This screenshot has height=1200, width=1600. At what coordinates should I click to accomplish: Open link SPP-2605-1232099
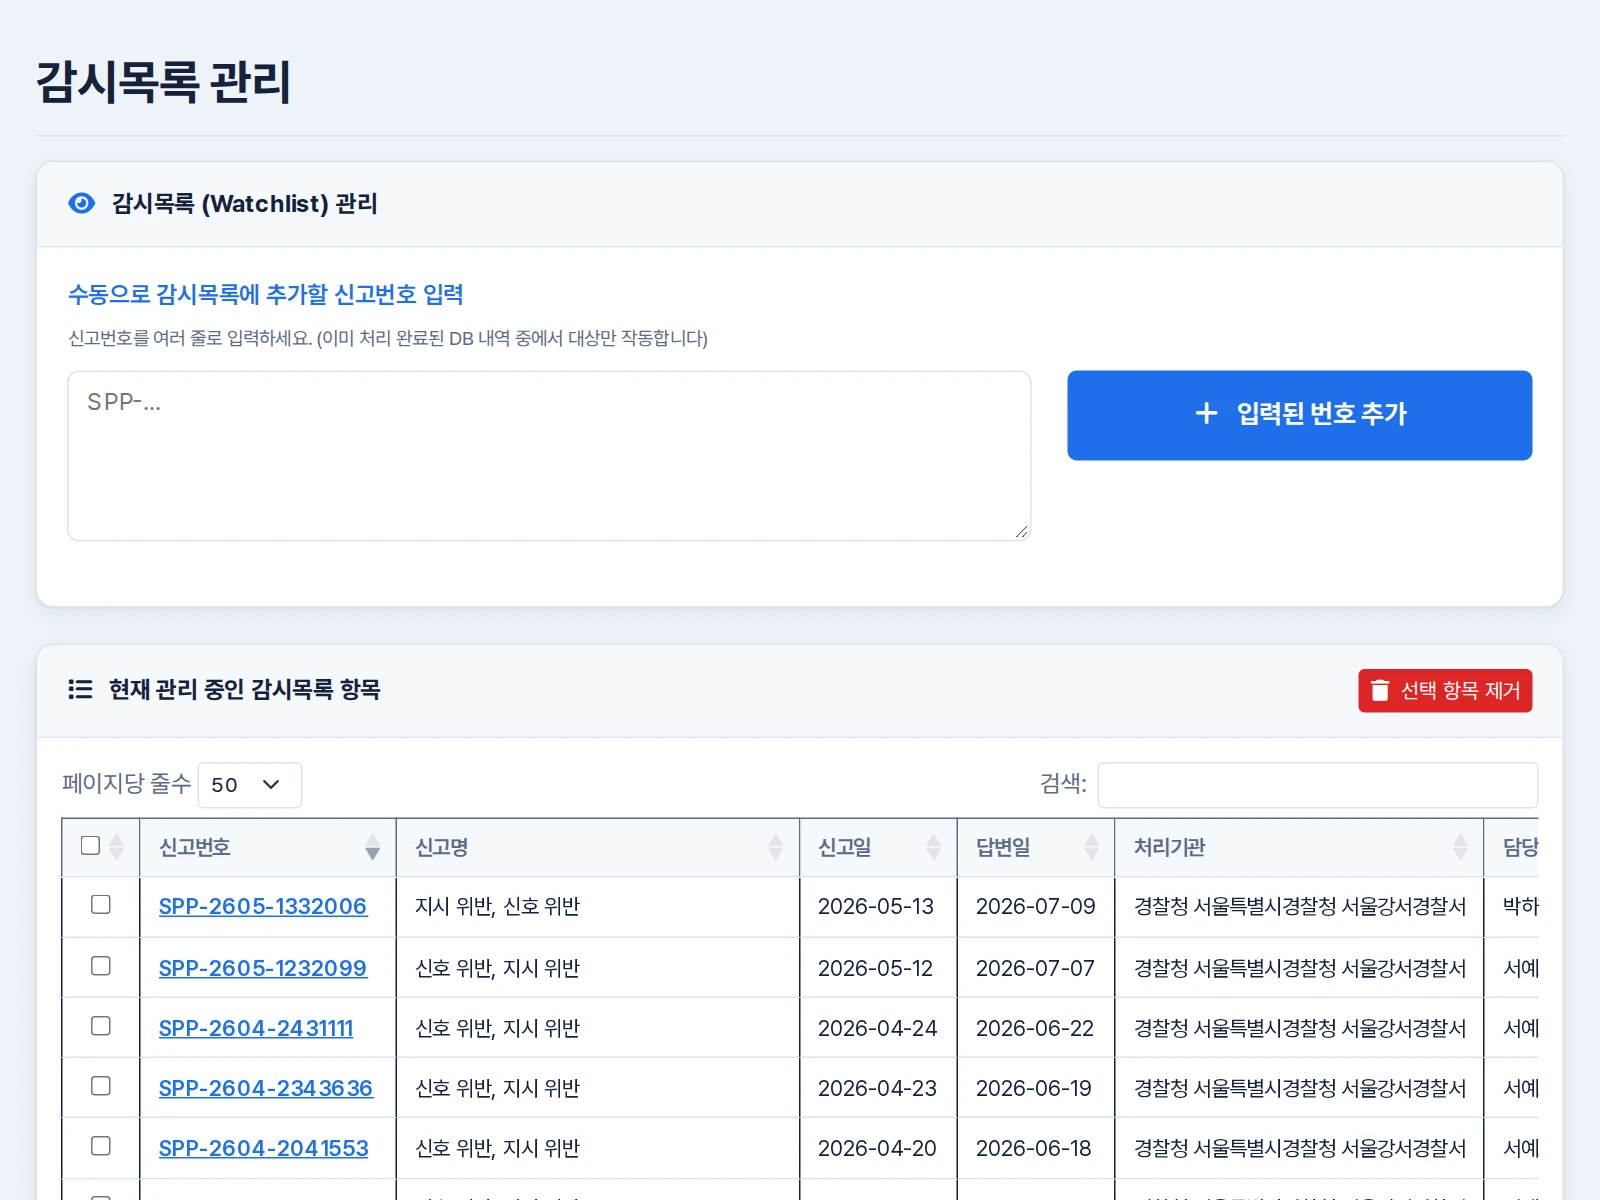(x=263, y=968)
